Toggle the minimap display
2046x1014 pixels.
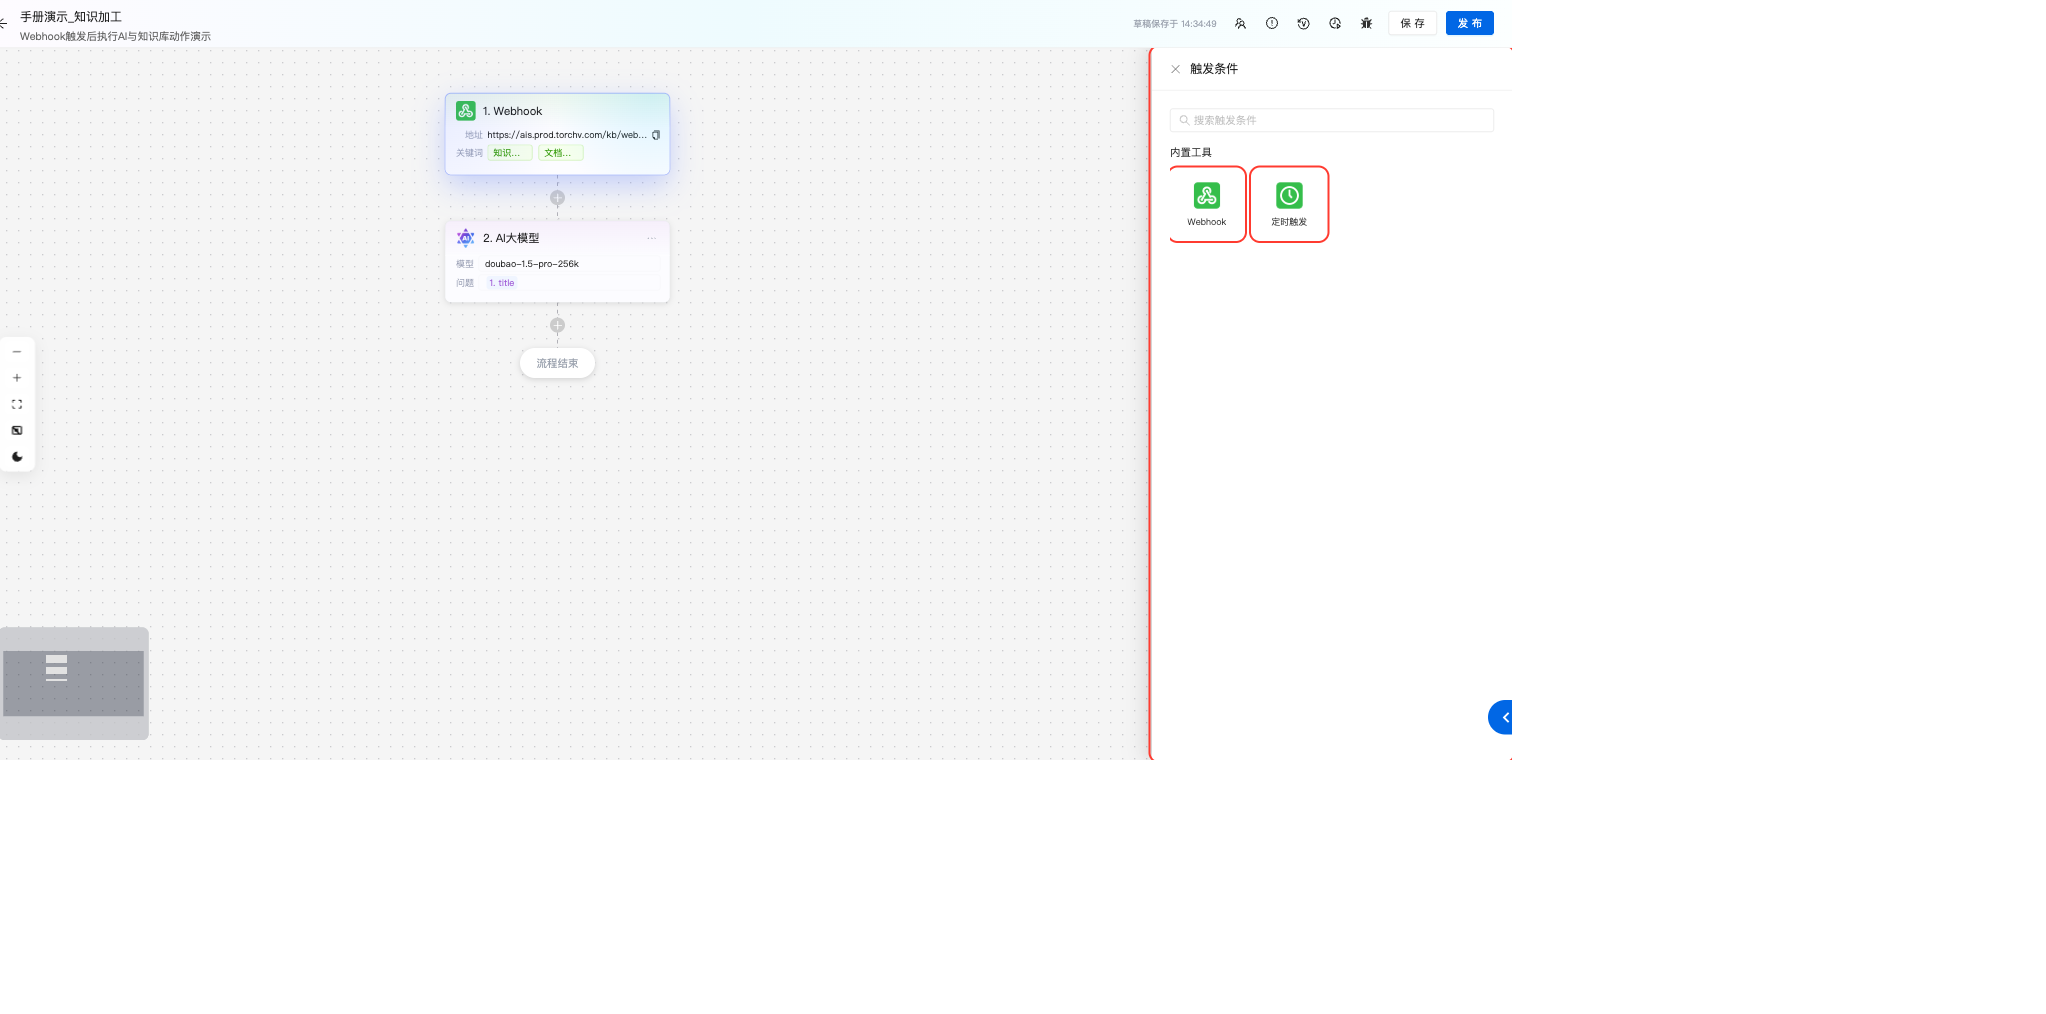[x=17, y=431]
